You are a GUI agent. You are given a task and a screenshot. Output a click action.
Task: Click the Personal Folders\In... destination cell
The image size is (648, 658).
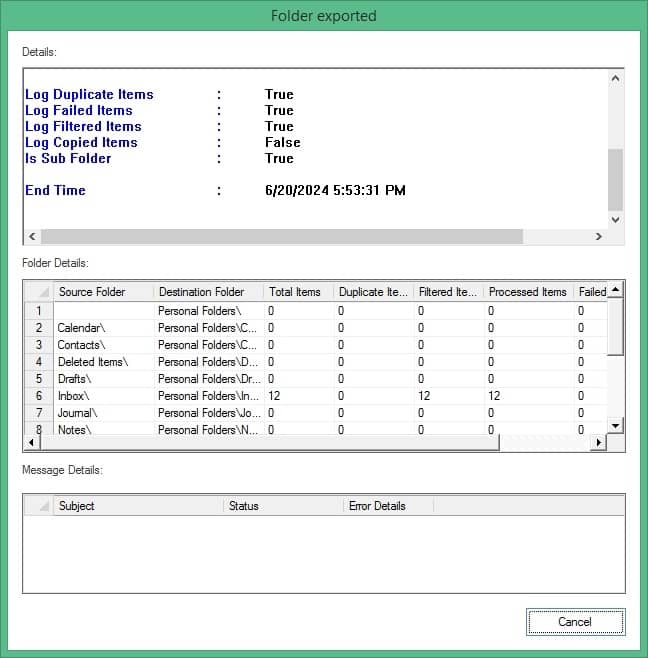pyautogui.click(x=209, y=396)
